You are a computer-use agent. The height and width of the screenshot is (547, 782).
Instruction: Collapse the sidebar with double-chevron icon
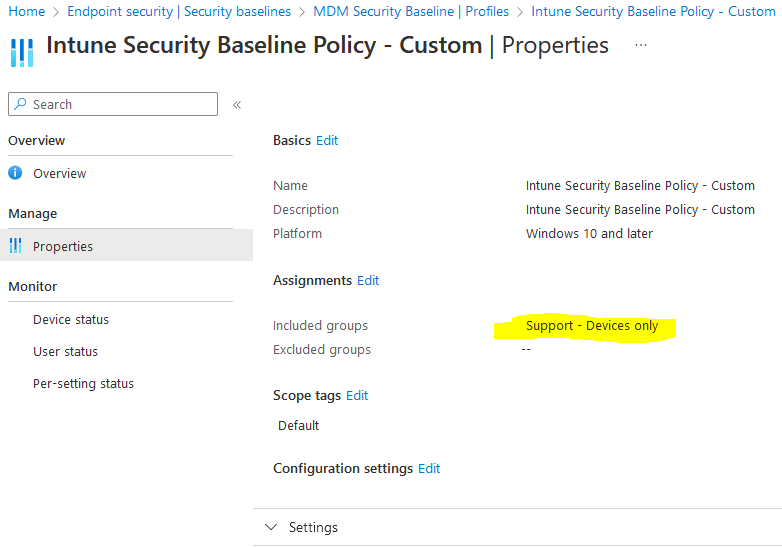[x=237, y=105]
